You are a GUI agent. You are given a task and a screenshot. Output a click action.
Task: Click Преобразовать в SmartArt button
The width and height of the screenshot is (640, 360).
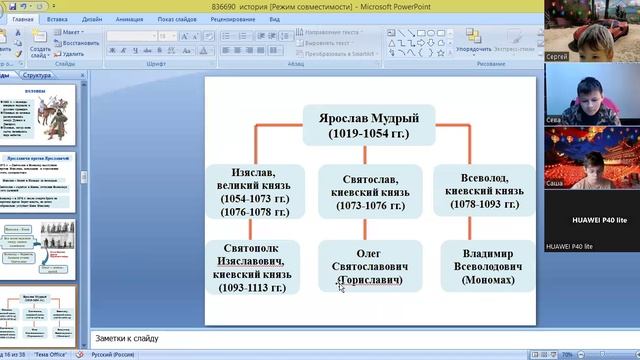pyautogui.click(x=337, y=53)
